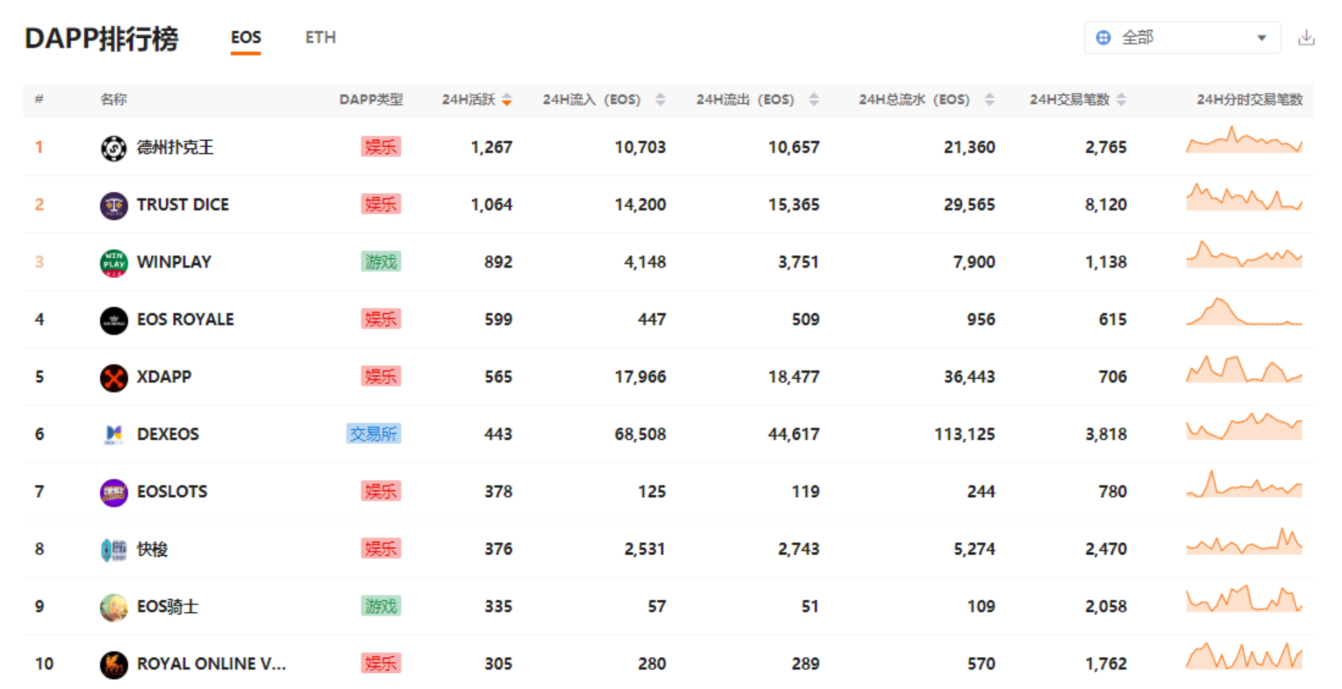Click the 游戏 tag on the WINPLAY row
Image resolution: width=1342 pixels, height=689 pixels.
click(x=381, y=262)
